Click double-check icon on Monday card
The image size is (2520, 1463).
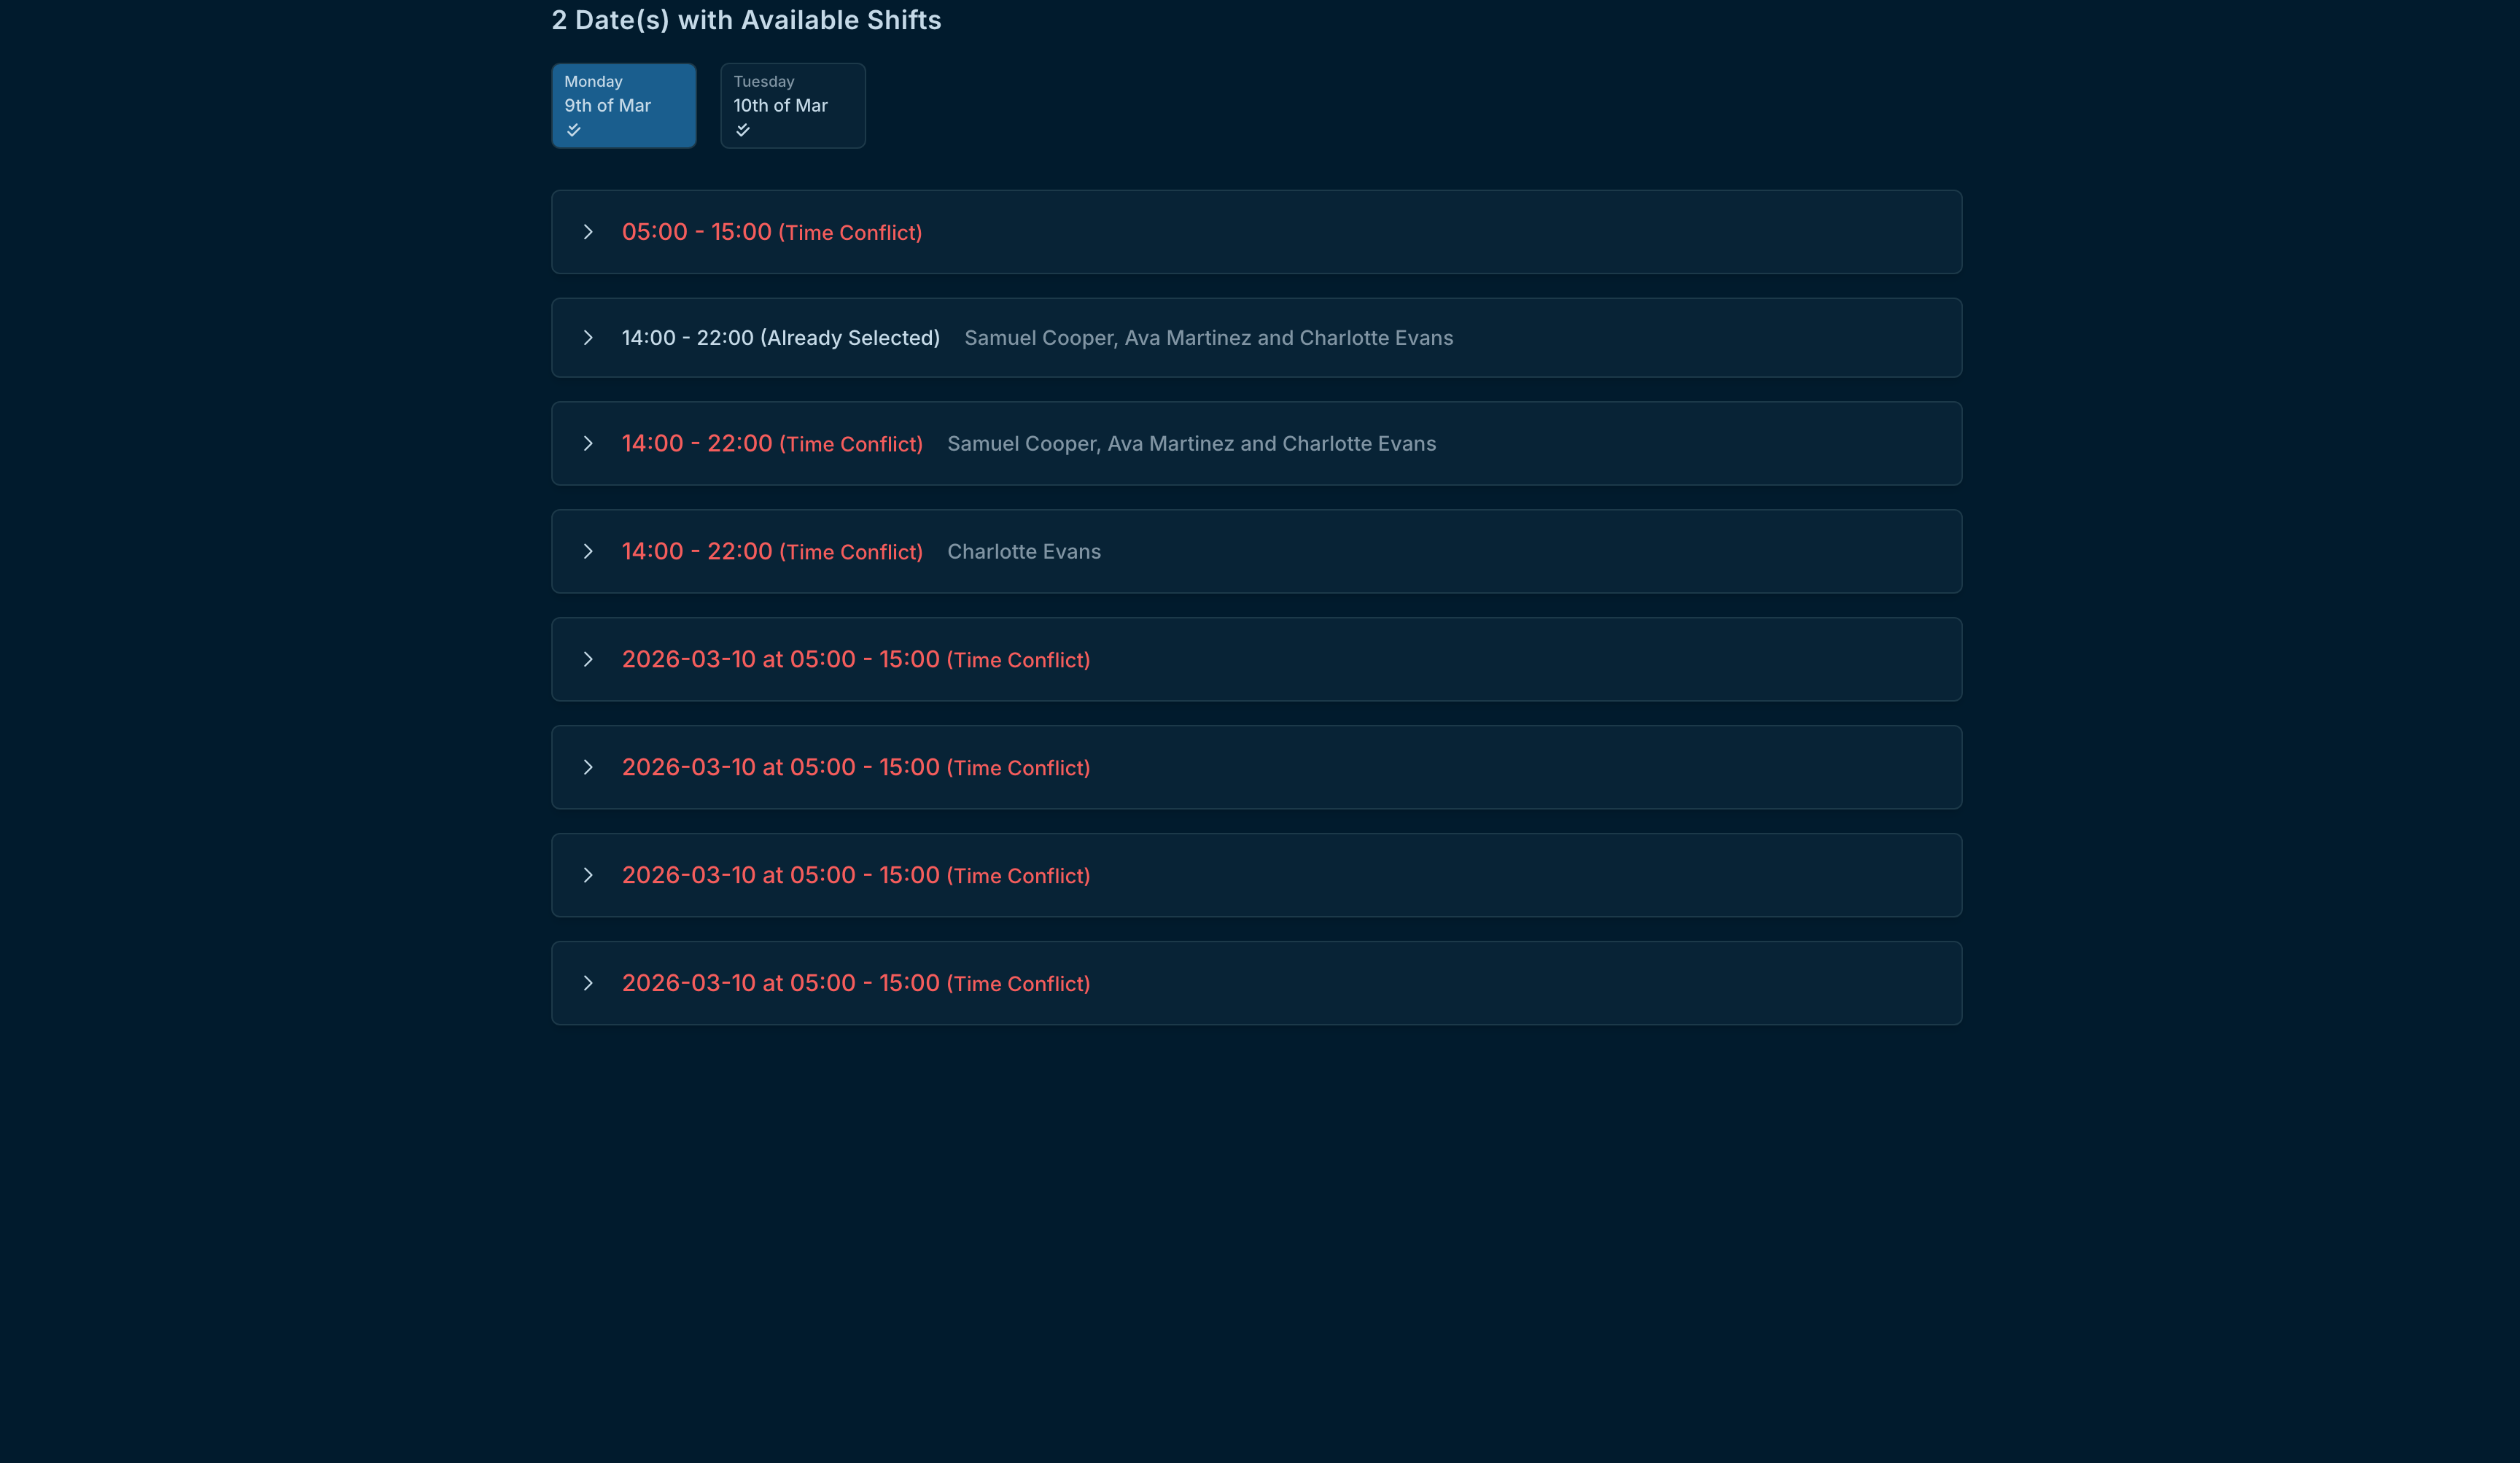tap(574, 130)
